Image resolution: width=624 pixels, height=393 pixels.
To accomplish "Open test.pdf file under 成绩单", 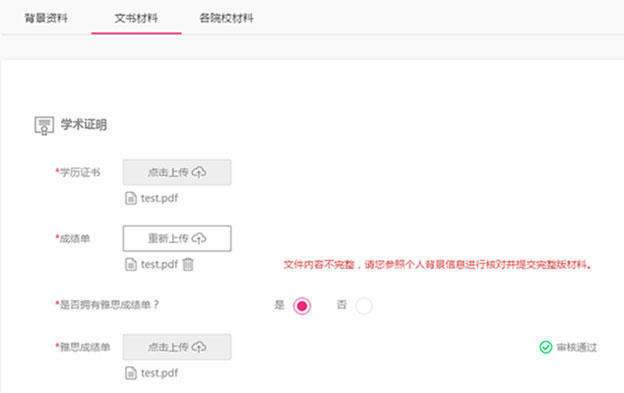I will (x=159, y=265).
